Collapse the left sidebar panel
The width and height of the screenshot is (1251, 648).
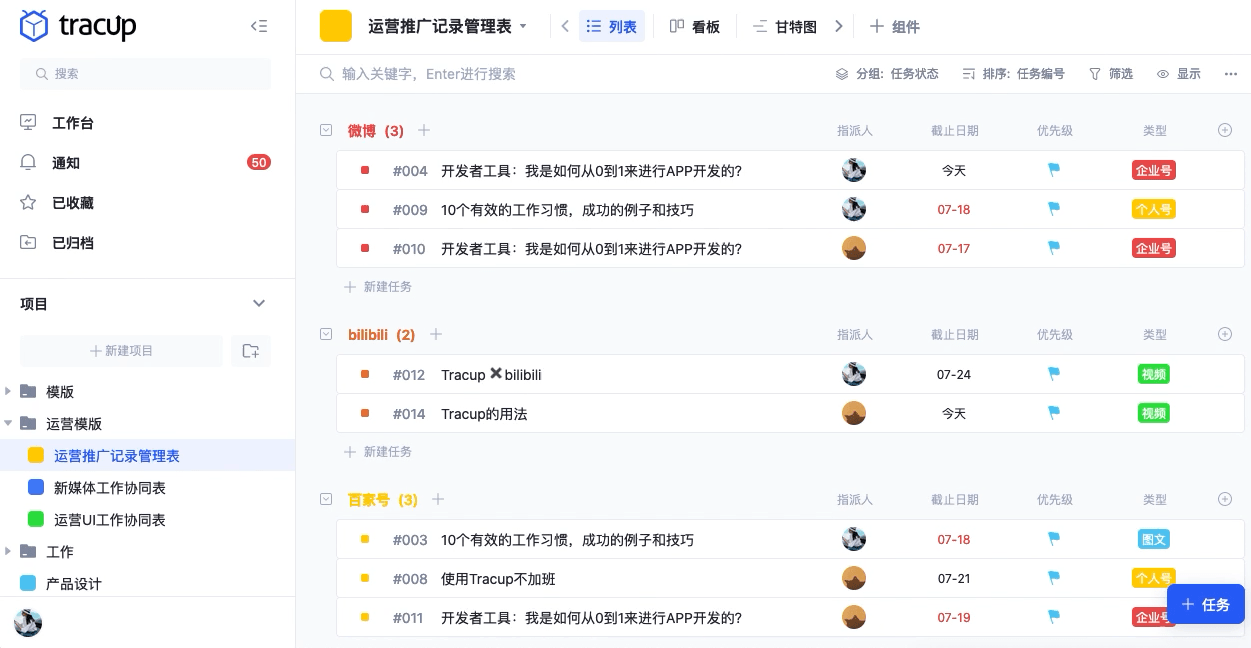coord(259,26)
